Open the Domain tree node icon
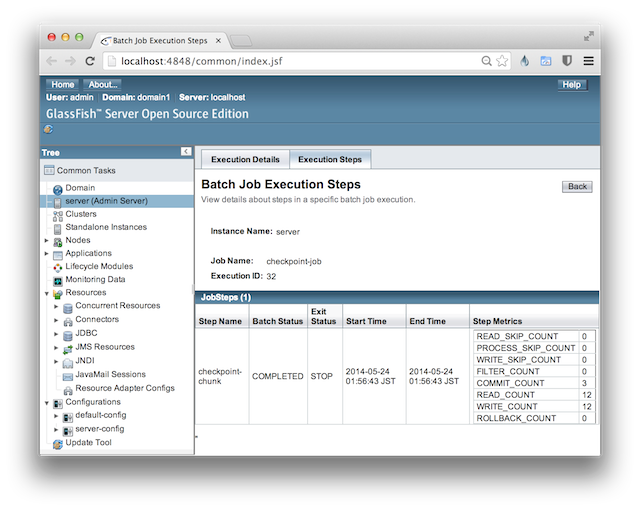This screenshot has height=510, width=640. click(x=58, y=188)
